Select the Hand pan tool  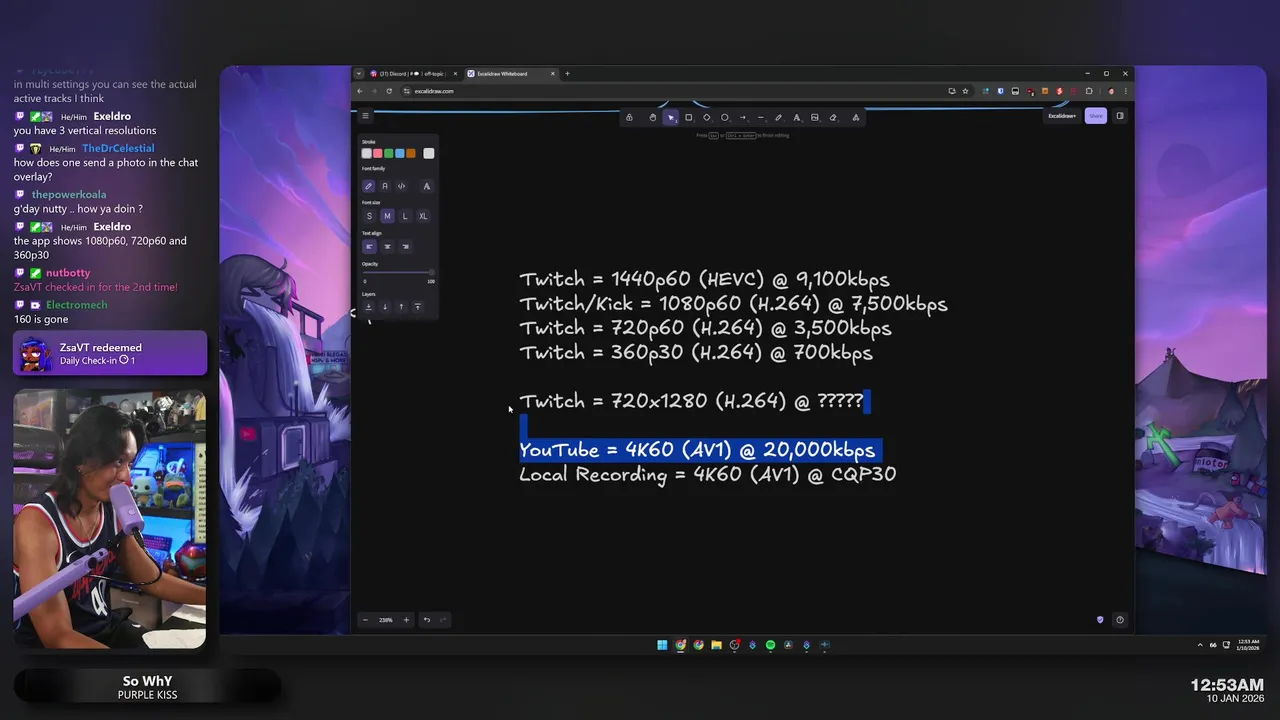[x=652, y=117]
